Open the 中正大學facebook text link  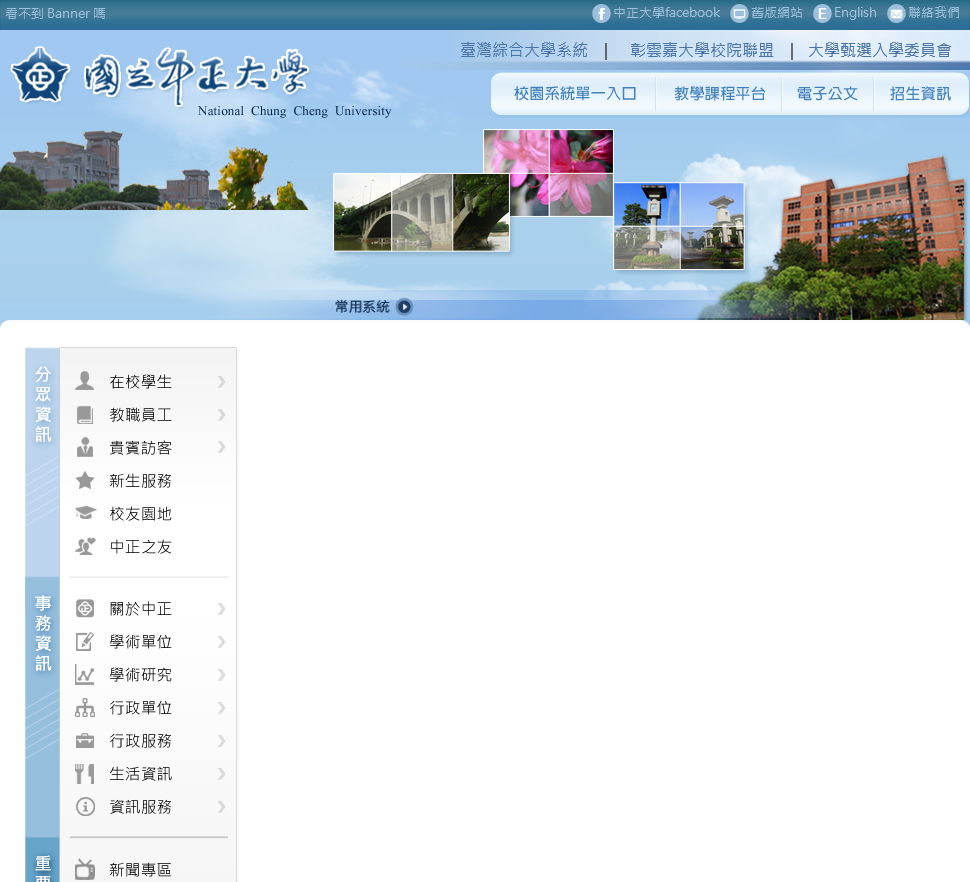pos(667,13)
